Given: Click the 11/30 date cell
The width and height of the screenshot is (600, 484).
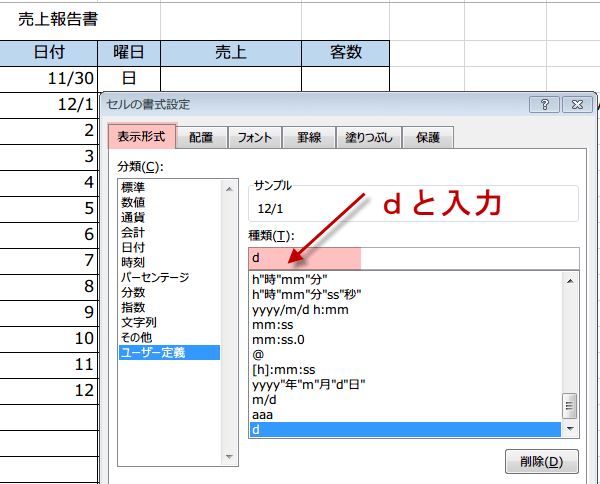Looking at the screenshot, I should click(48, 79).
